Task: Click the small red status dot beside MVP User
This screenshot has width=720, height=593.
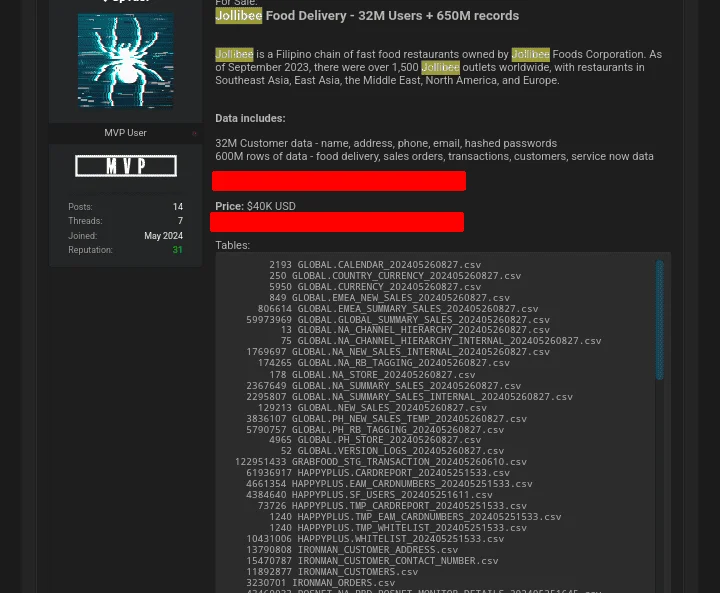Action: (x=194, y=134)
